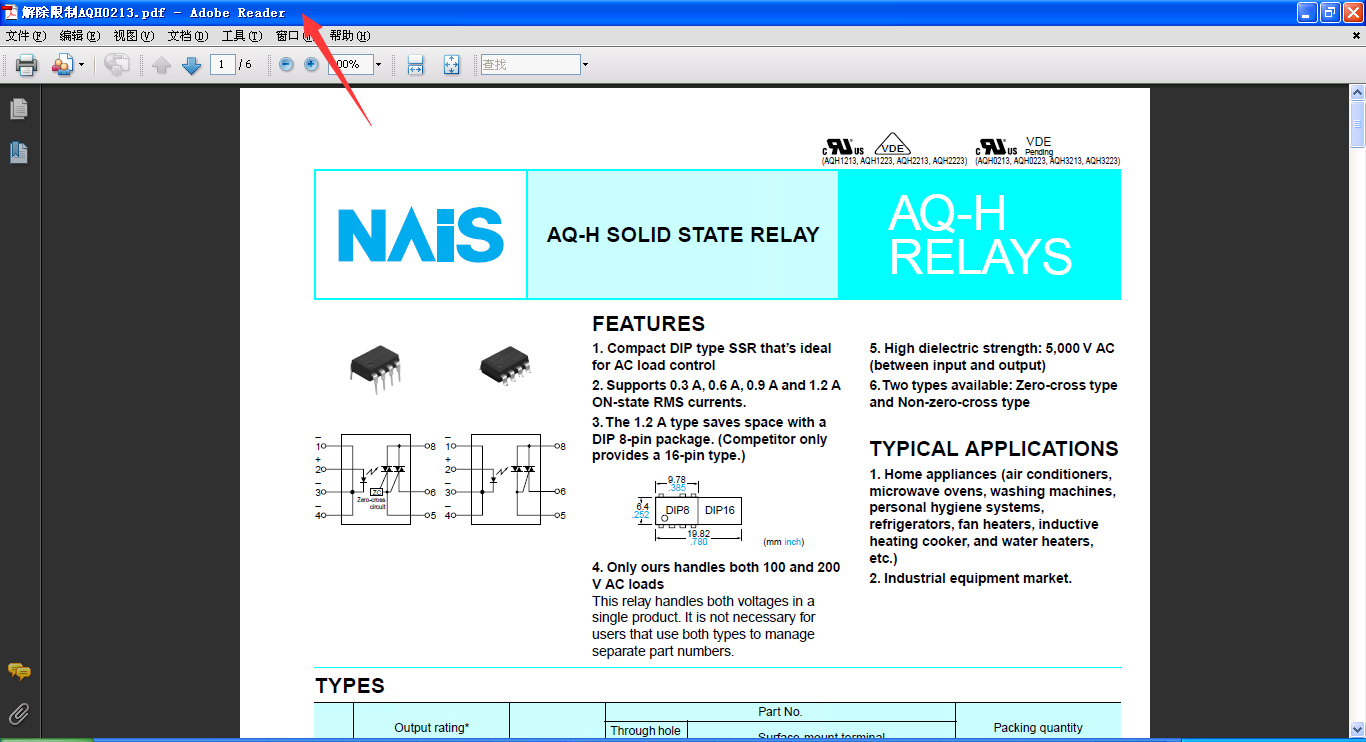Screen dimensions: 1366x742
Task: Click the 'AQ-H RELAYS' cyan title
Action: tap(980, 235)
